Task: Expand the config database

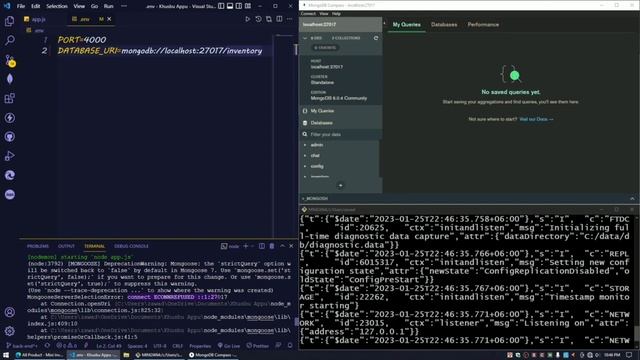Action: [x=305, y=166]
